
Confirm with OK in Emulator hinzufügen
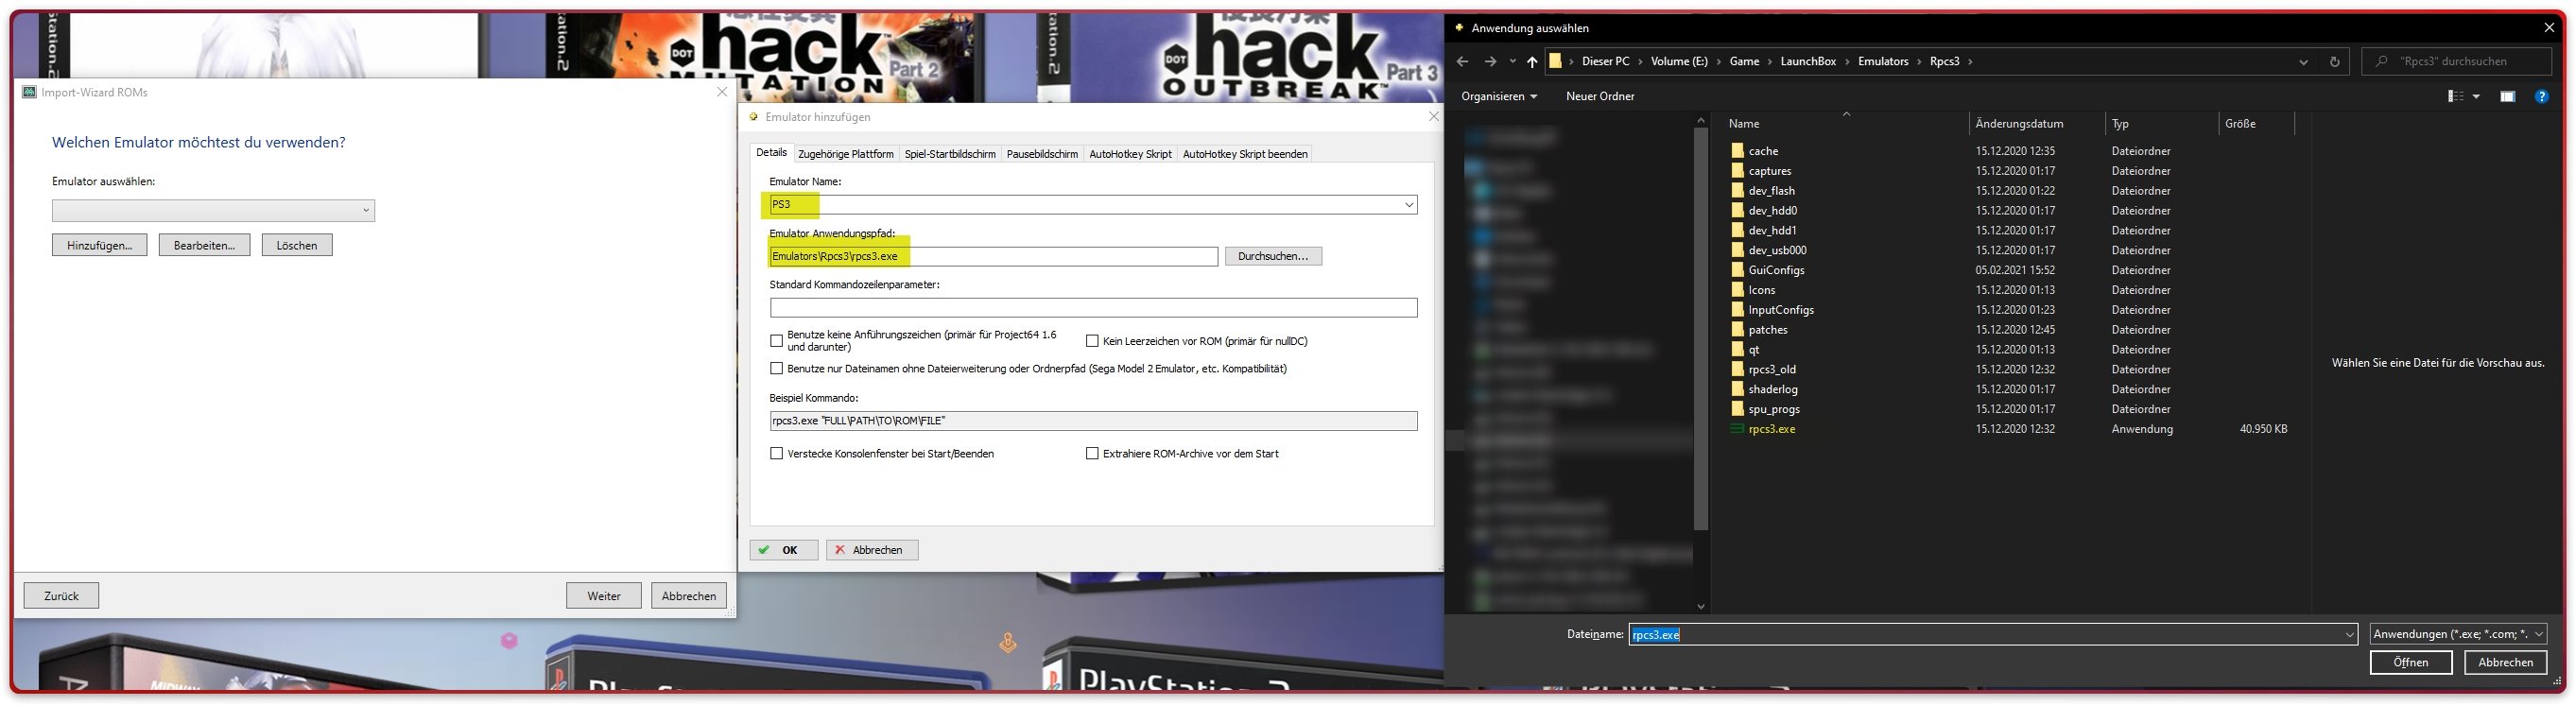coord(784,551)
